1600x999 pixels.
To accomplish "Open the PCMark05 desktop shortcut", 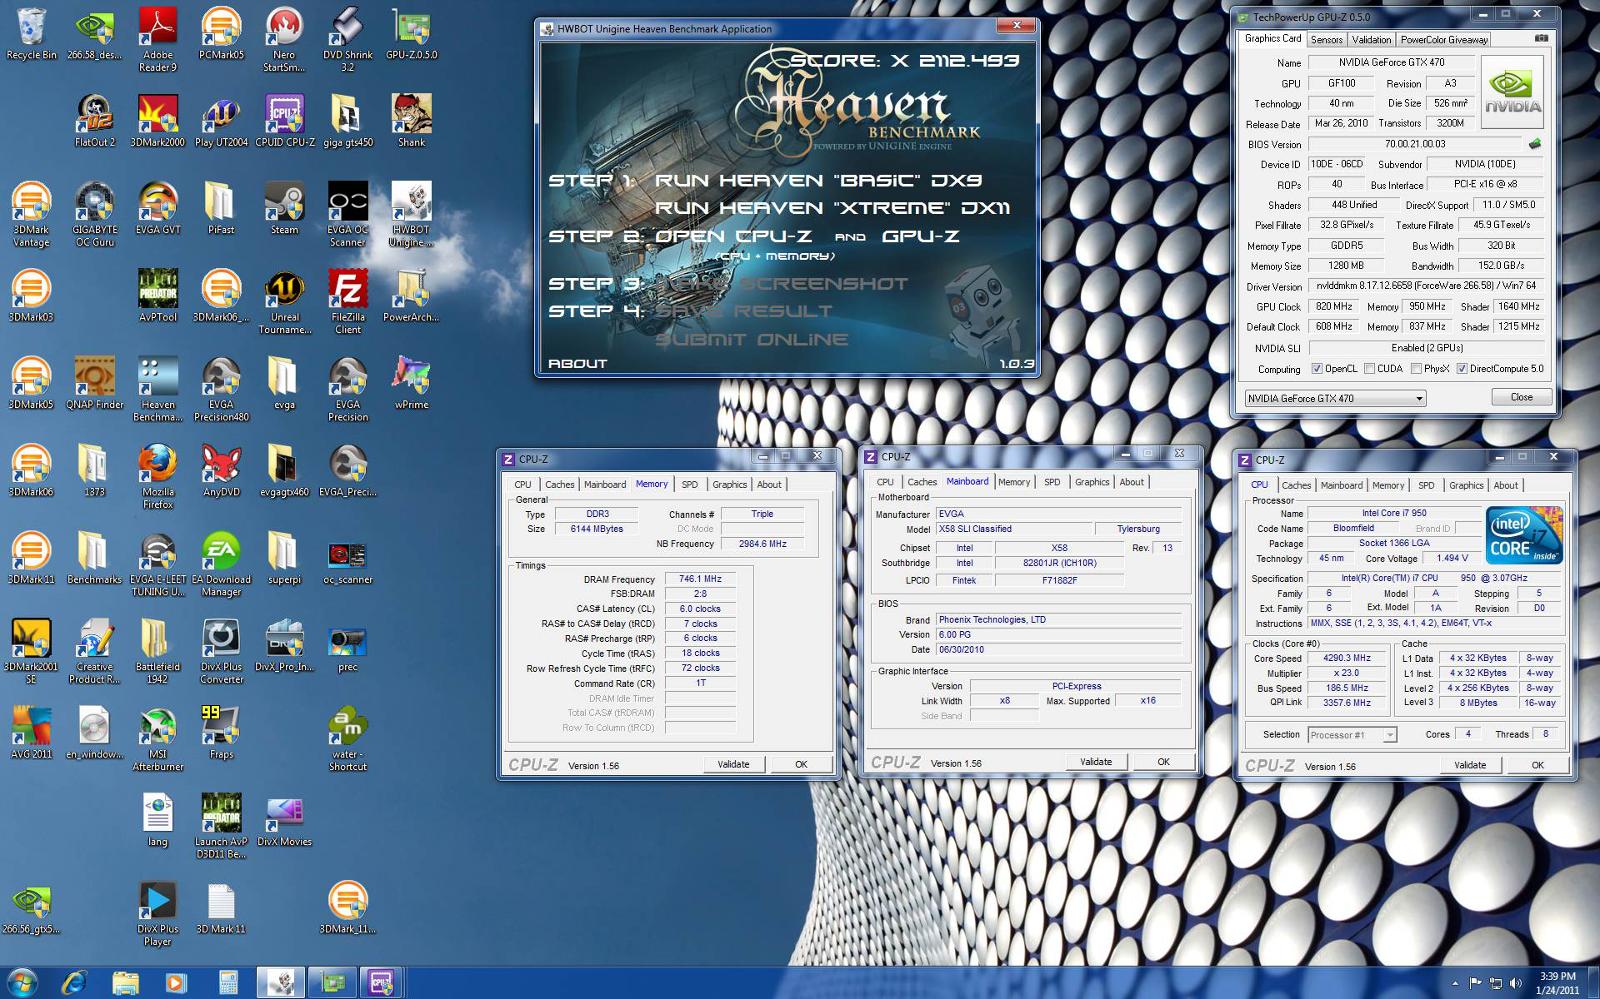I will tap(221, 35).
